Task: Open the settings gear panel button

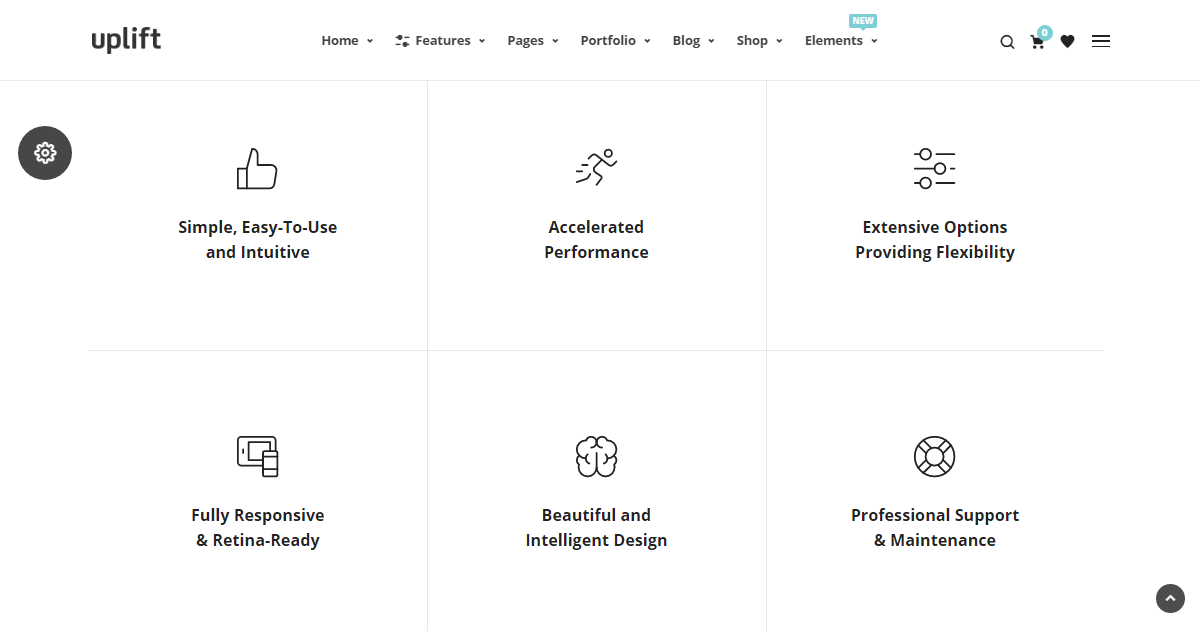Action: click(x=45, y=153)
